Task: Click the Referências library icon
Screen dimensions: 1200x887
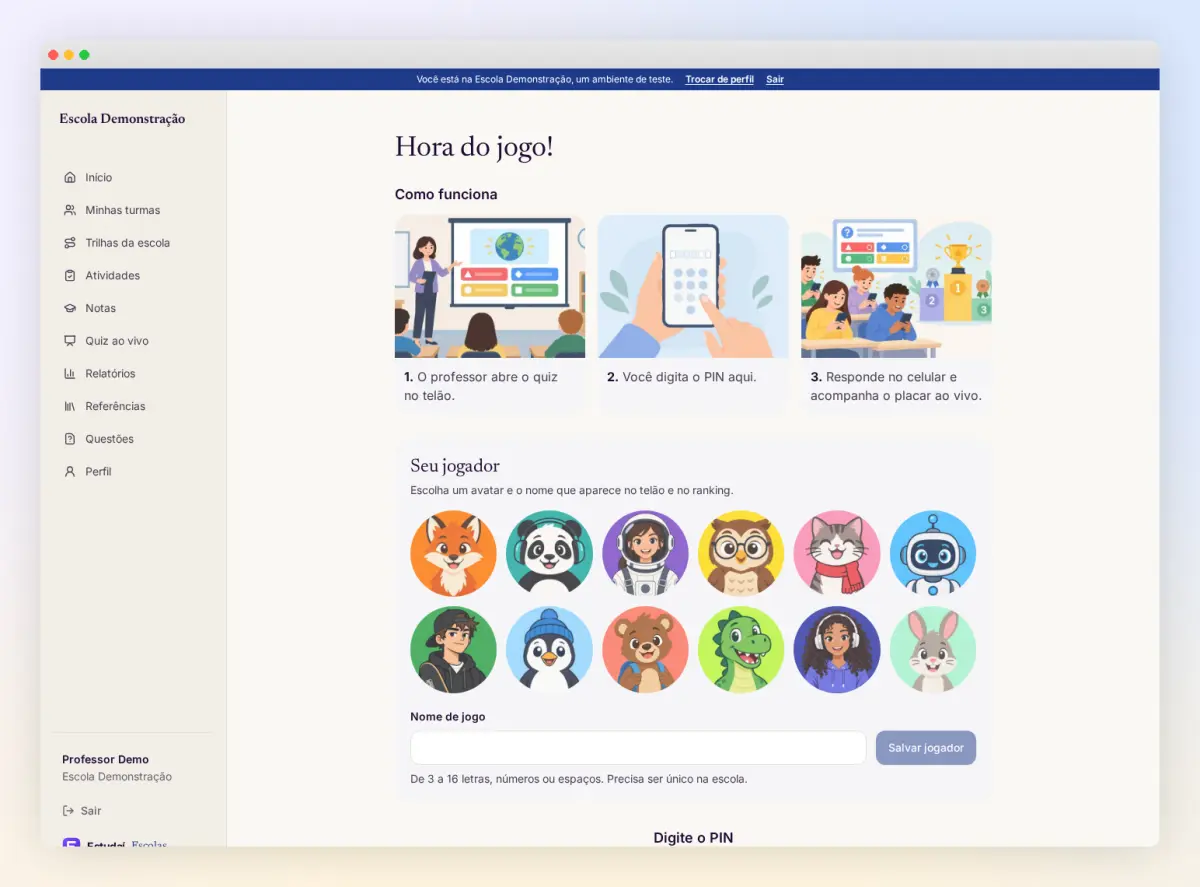Action: [x=70, y=406]
